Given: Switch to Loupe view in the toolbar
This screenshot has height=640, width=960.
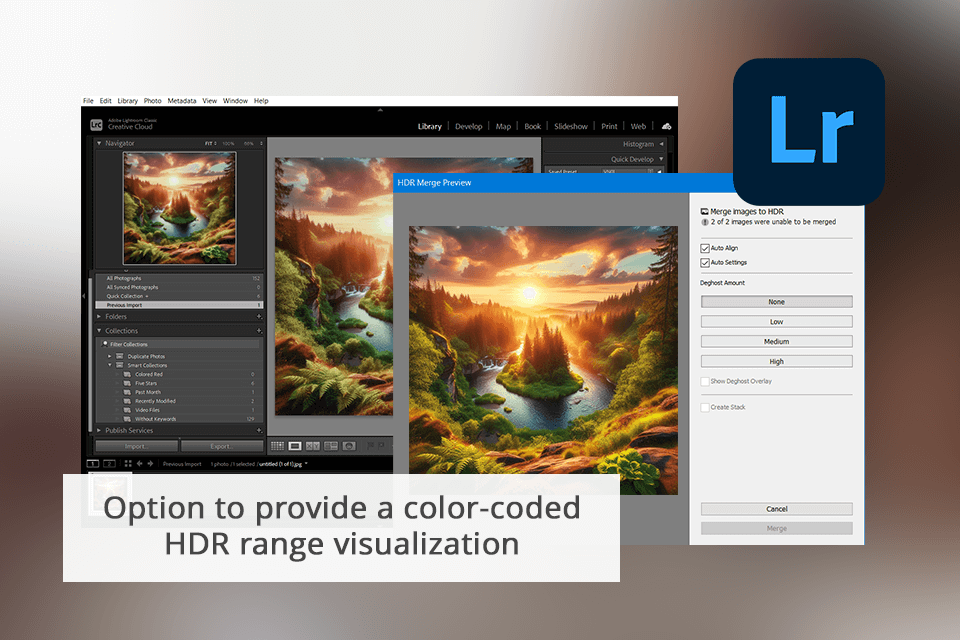Looking at the screenshot, I should point(295,446).
